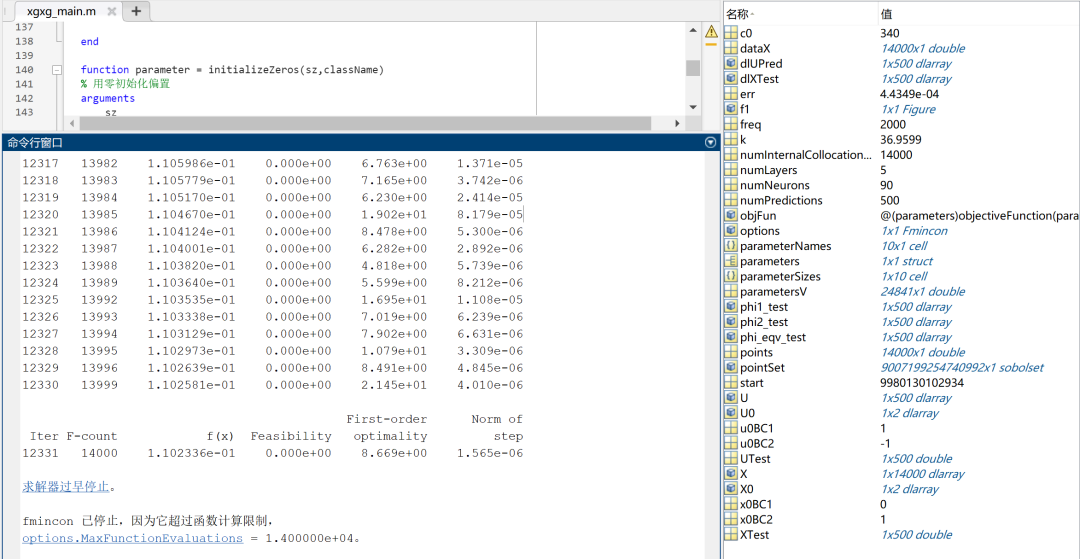Open the 求解器过早停止 link
Image resolution: width=1080 pixels, height=559 pixels.
pyautogui.click(x=66, y=487)
